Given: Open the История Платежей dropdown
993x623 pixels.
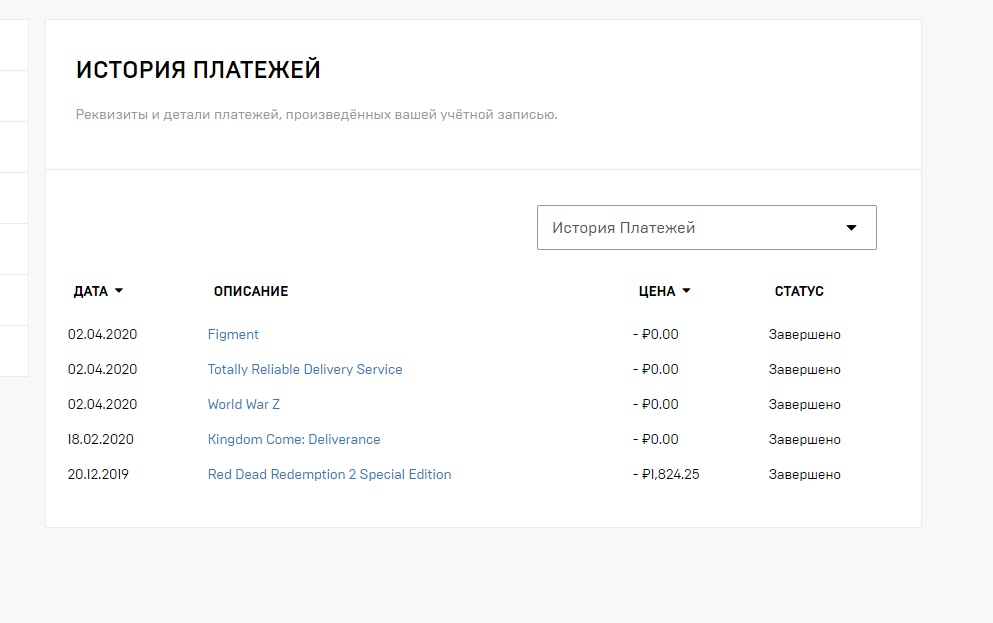Looking at the screenshot, I should (x=706, y=228).
